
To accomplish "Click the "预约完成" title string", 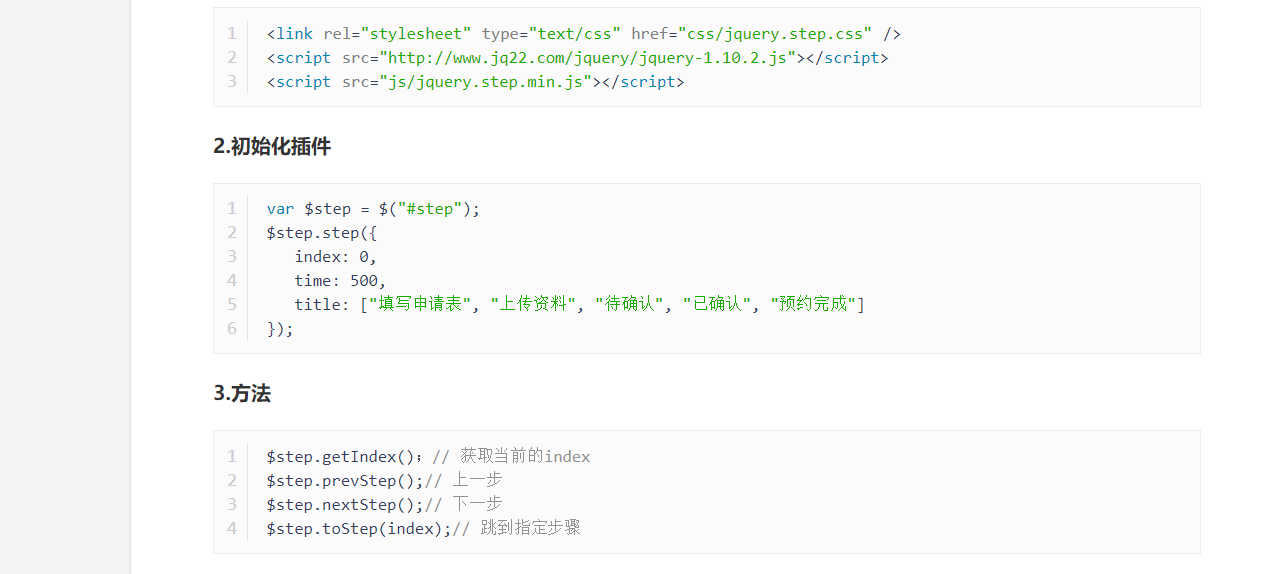I will point(814,305).
